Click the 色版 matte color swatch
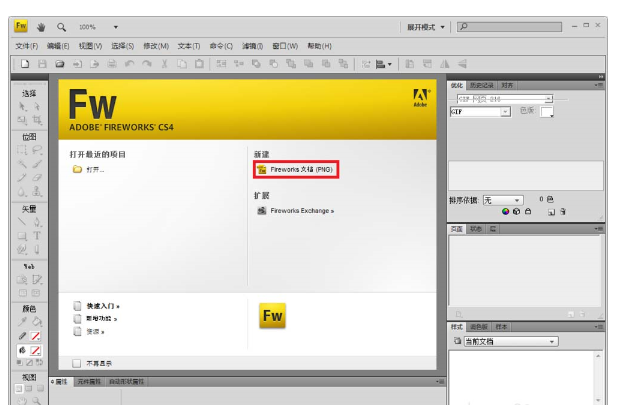 547,112
